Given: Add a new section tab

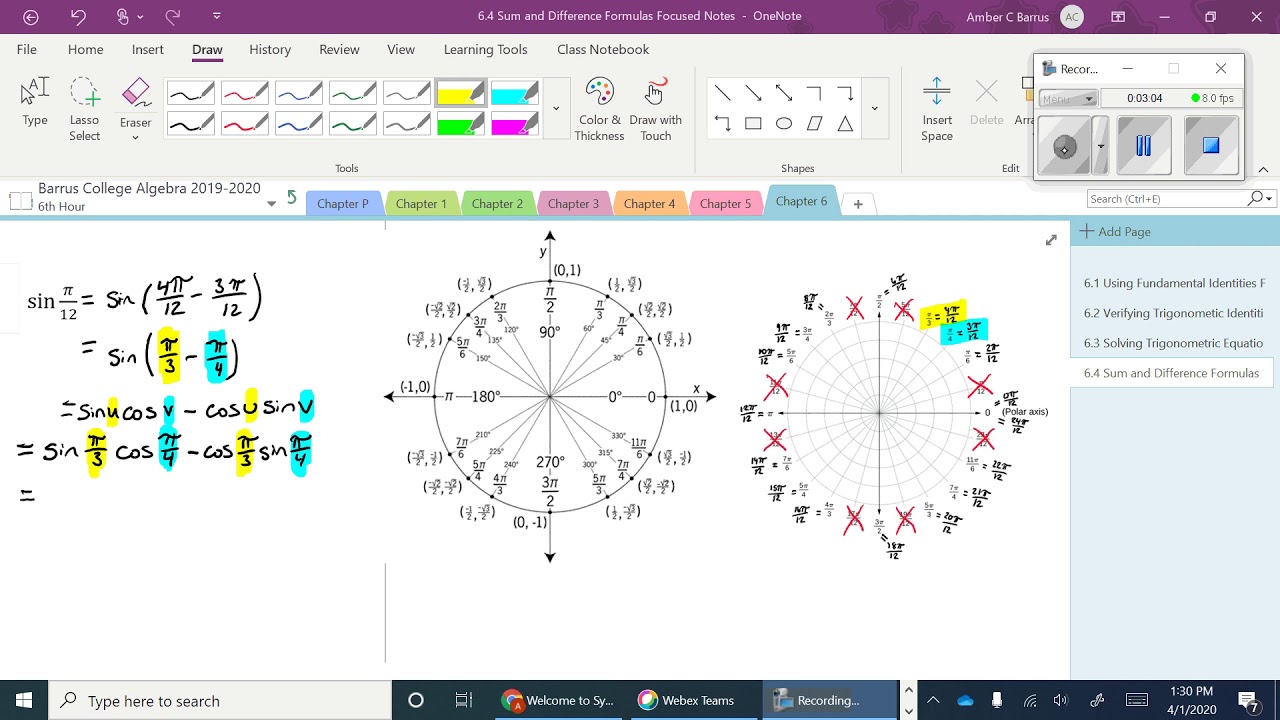Looking at the screenshot, I should tap(858, 203).
